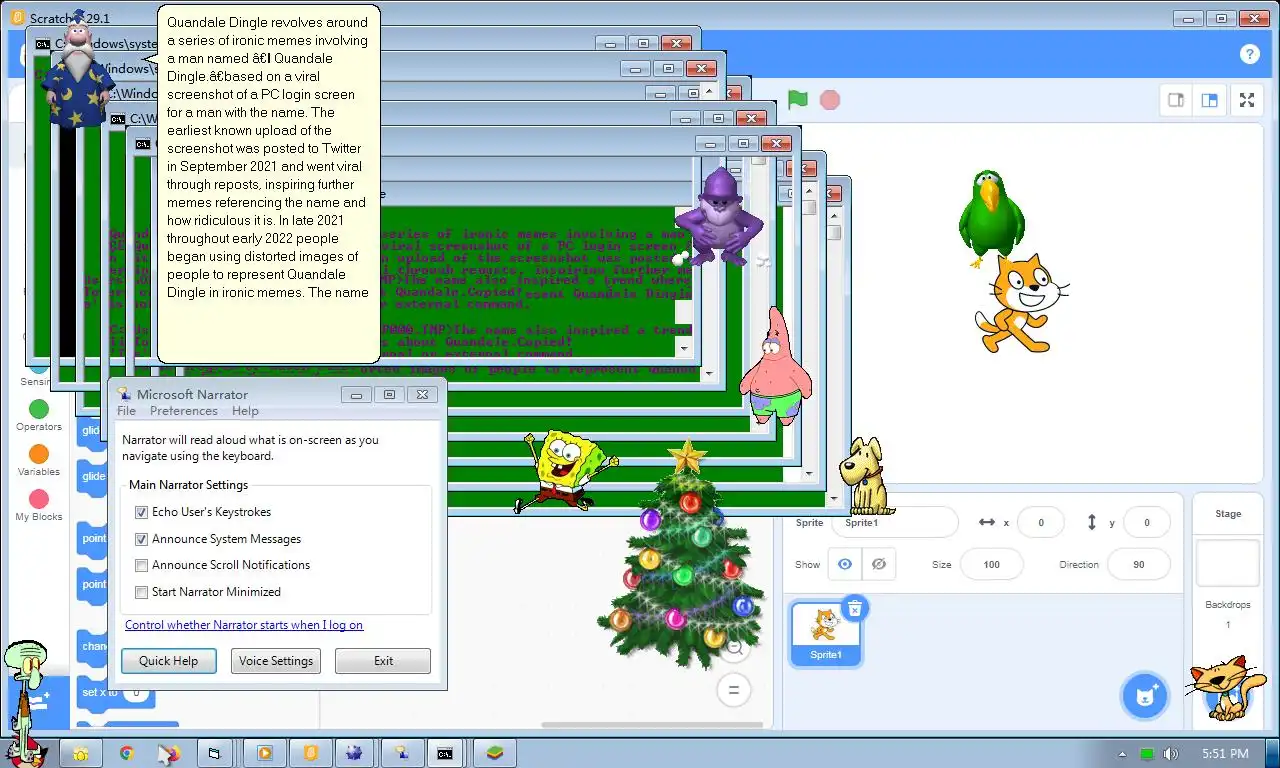This screenshot has width=1280, height=768.
Task: Click Quick Help button in Narrator
Action: click(168, 661)
